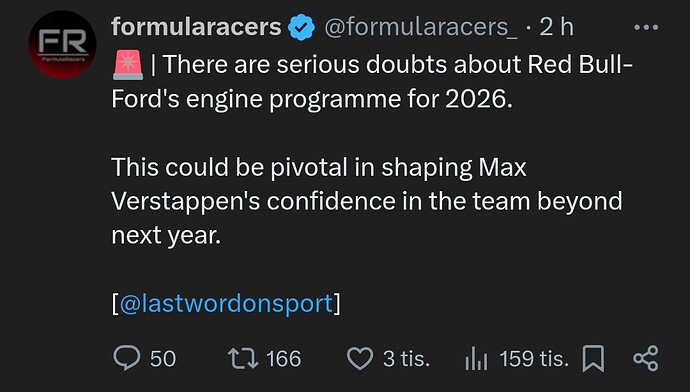
Task: Bookmark this post with the bookmark icon
Action: tap(593, 359)
